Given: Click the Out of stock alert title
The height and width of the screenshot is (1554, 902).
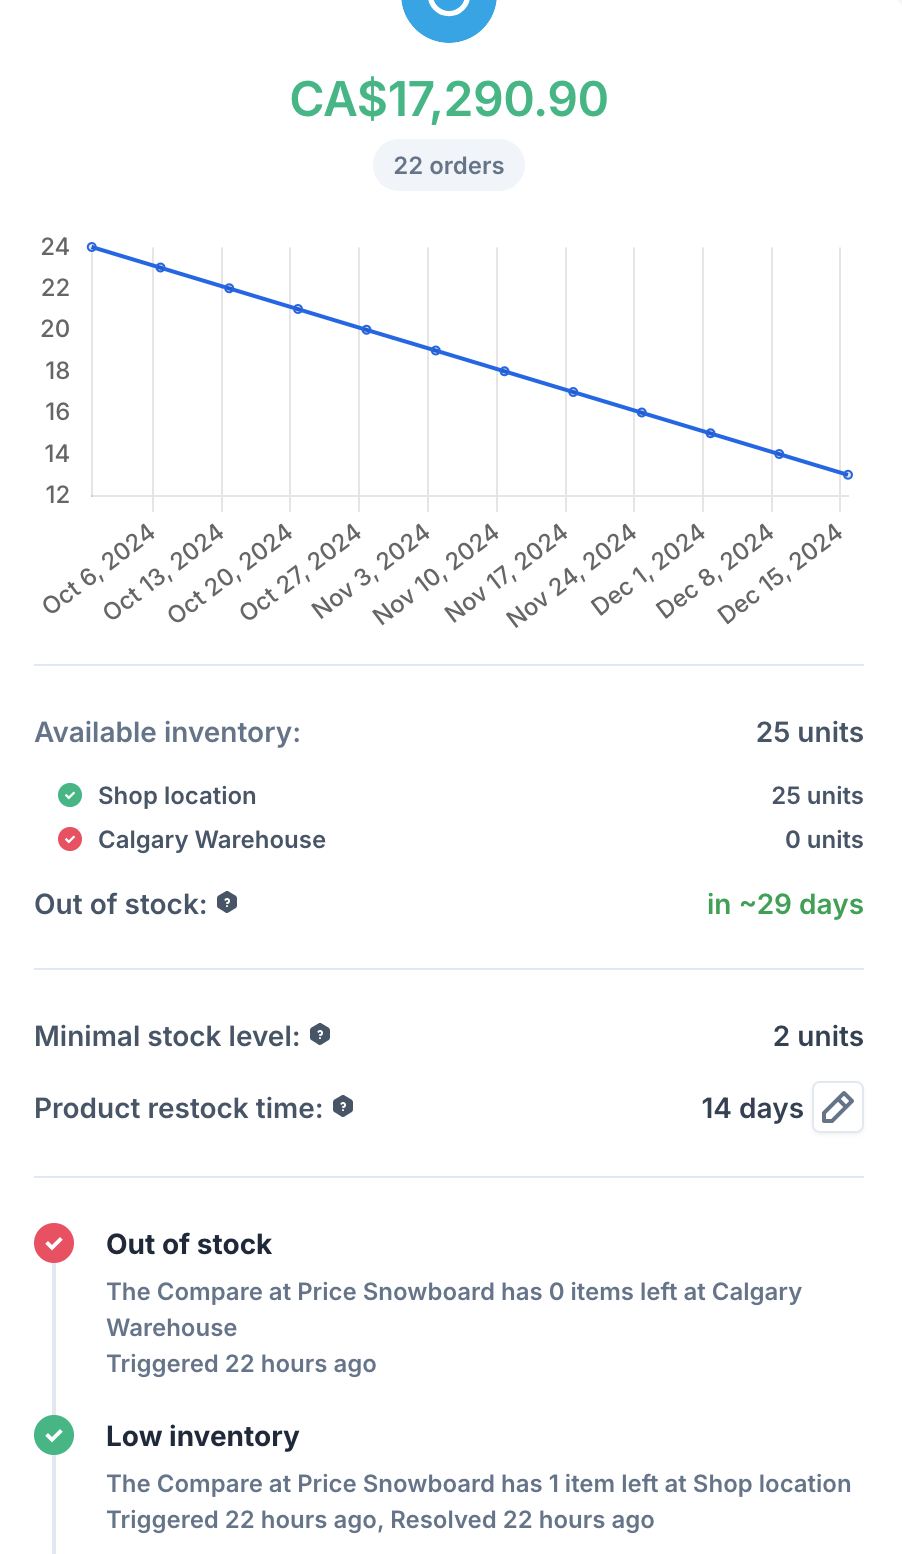Looking at the screenshot, I should [x=189, y=1244].
